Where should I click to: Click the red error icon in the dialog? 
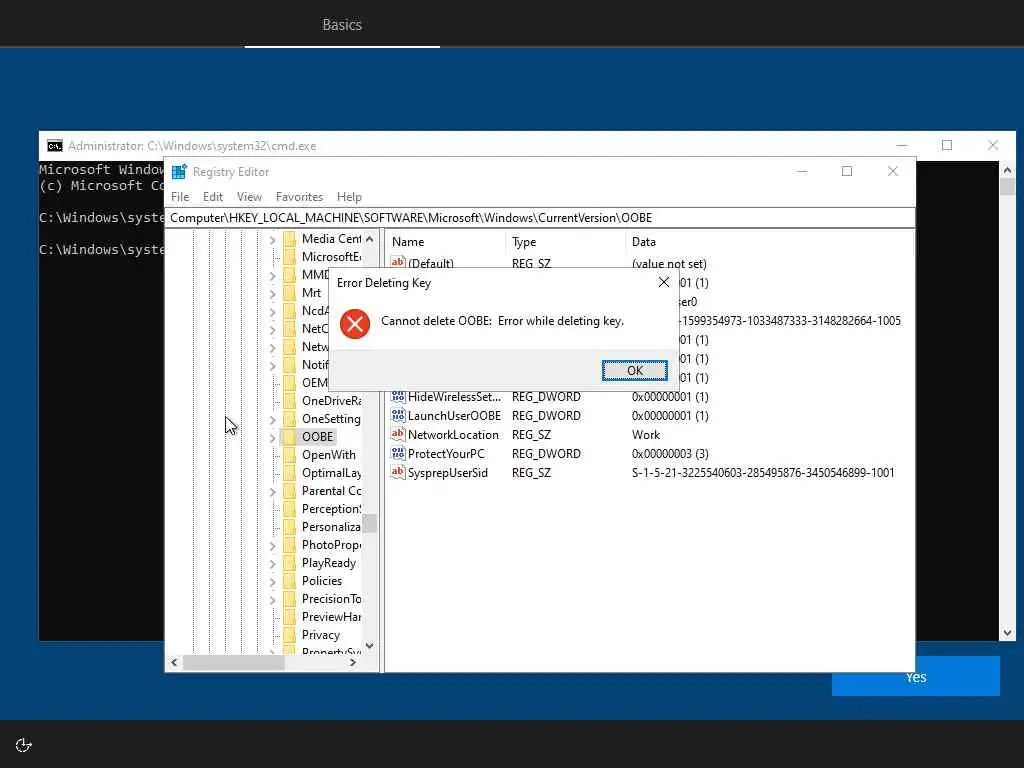355,323
